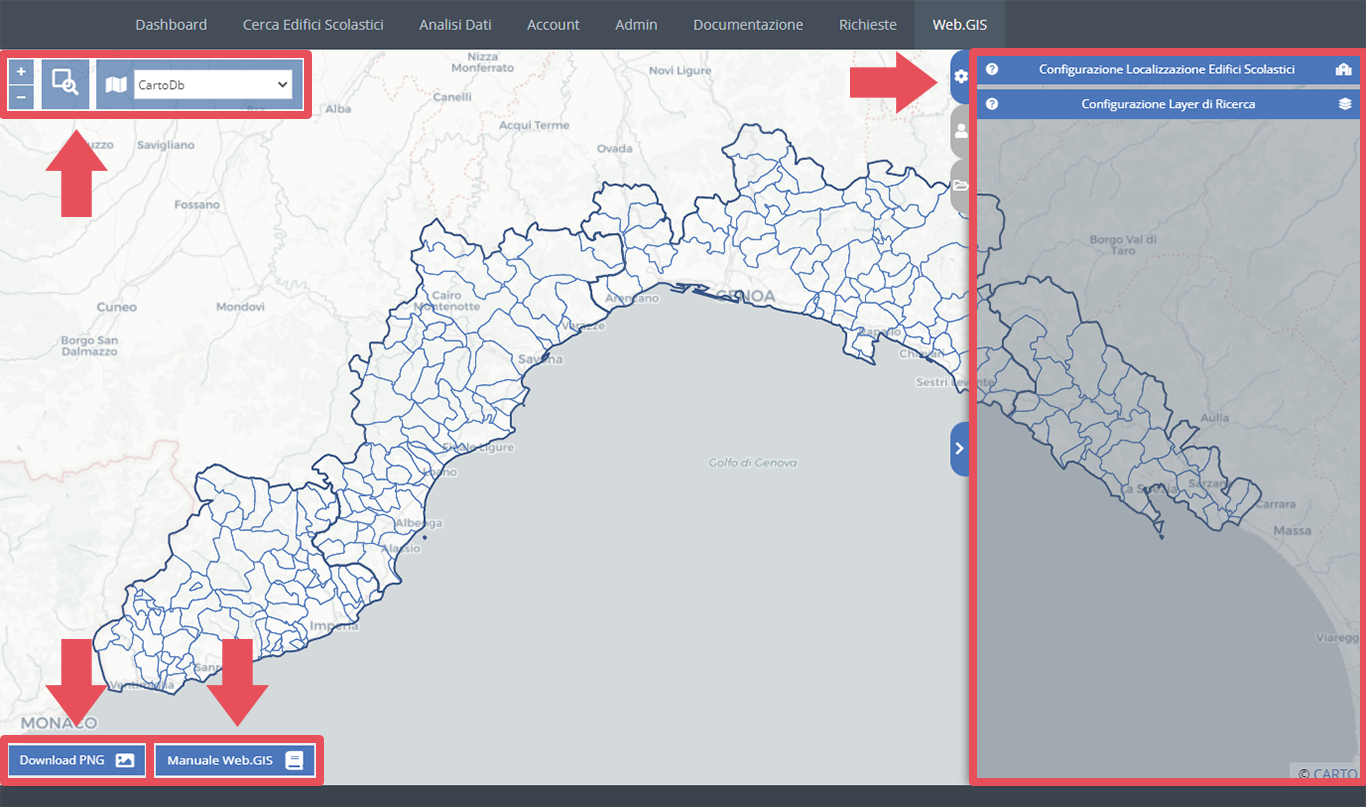Click the buildings icon on Configurazione Localizzazione header
This screenshot has width=1366, height=807.
click(x=1345, y=69)
